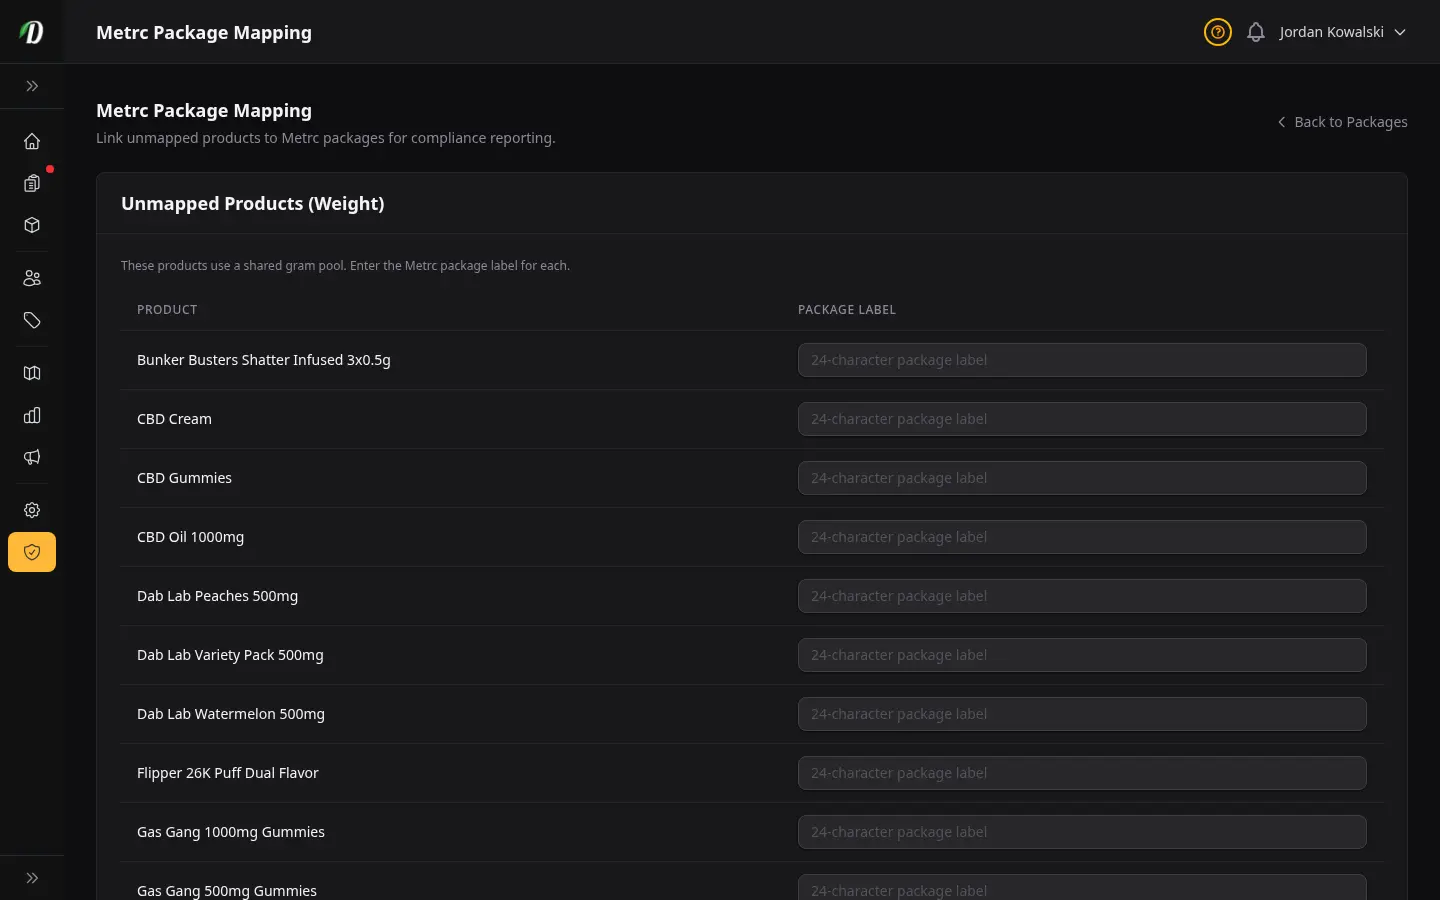Open the Jordan Kowalski user menu

[x=1343, y=32]
